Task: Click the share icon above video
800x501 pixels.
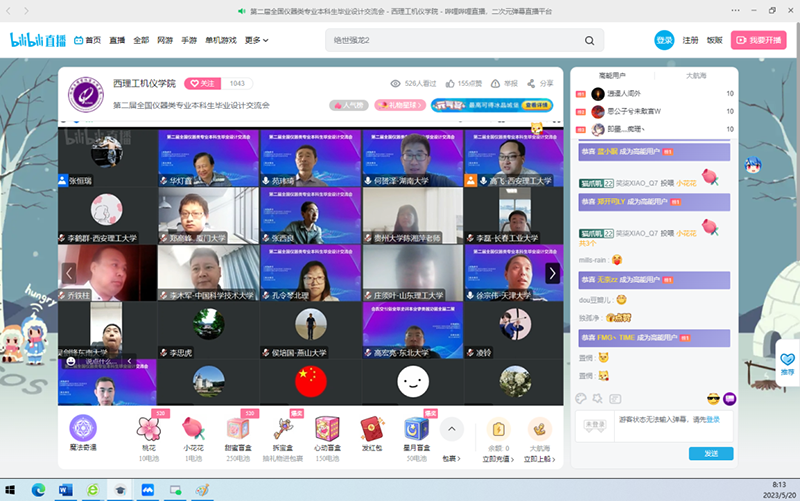Action: [x=532, y=84]
